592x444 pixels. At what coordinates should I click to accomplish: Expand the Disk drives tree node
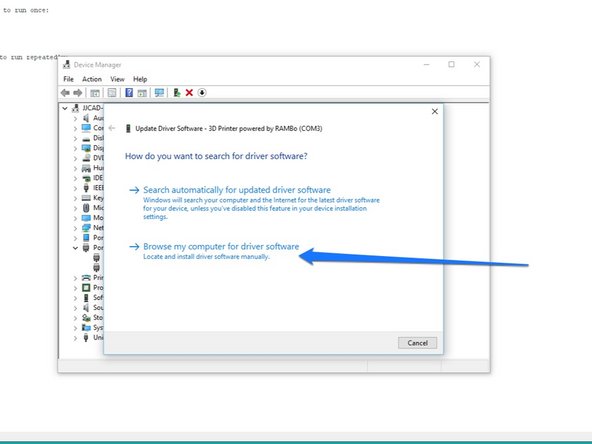[75, 138]
